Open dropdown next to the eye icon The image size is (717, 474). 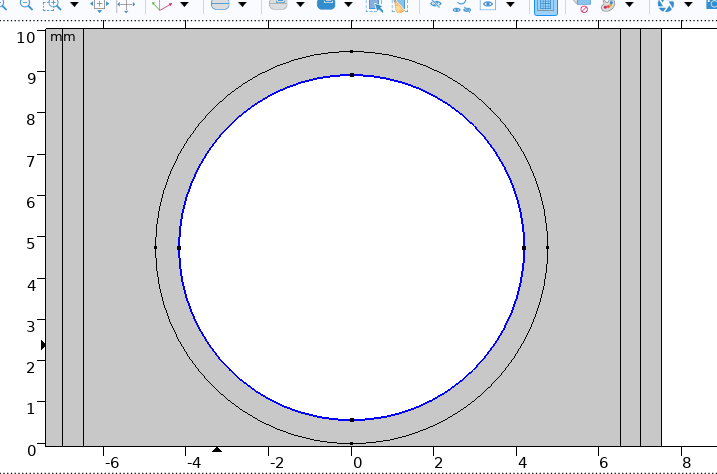pos(510,5)
